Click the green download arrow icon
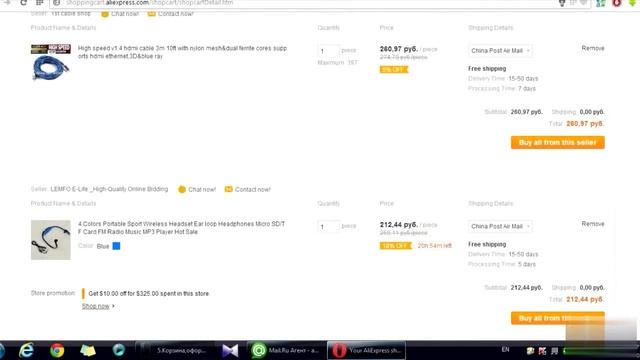This screenshot has height=360, width=640. (x=632, y=3)
